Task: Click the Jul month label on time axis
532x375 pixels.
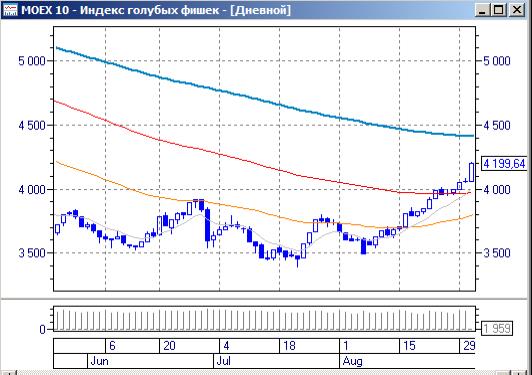Action: [224, 361]
